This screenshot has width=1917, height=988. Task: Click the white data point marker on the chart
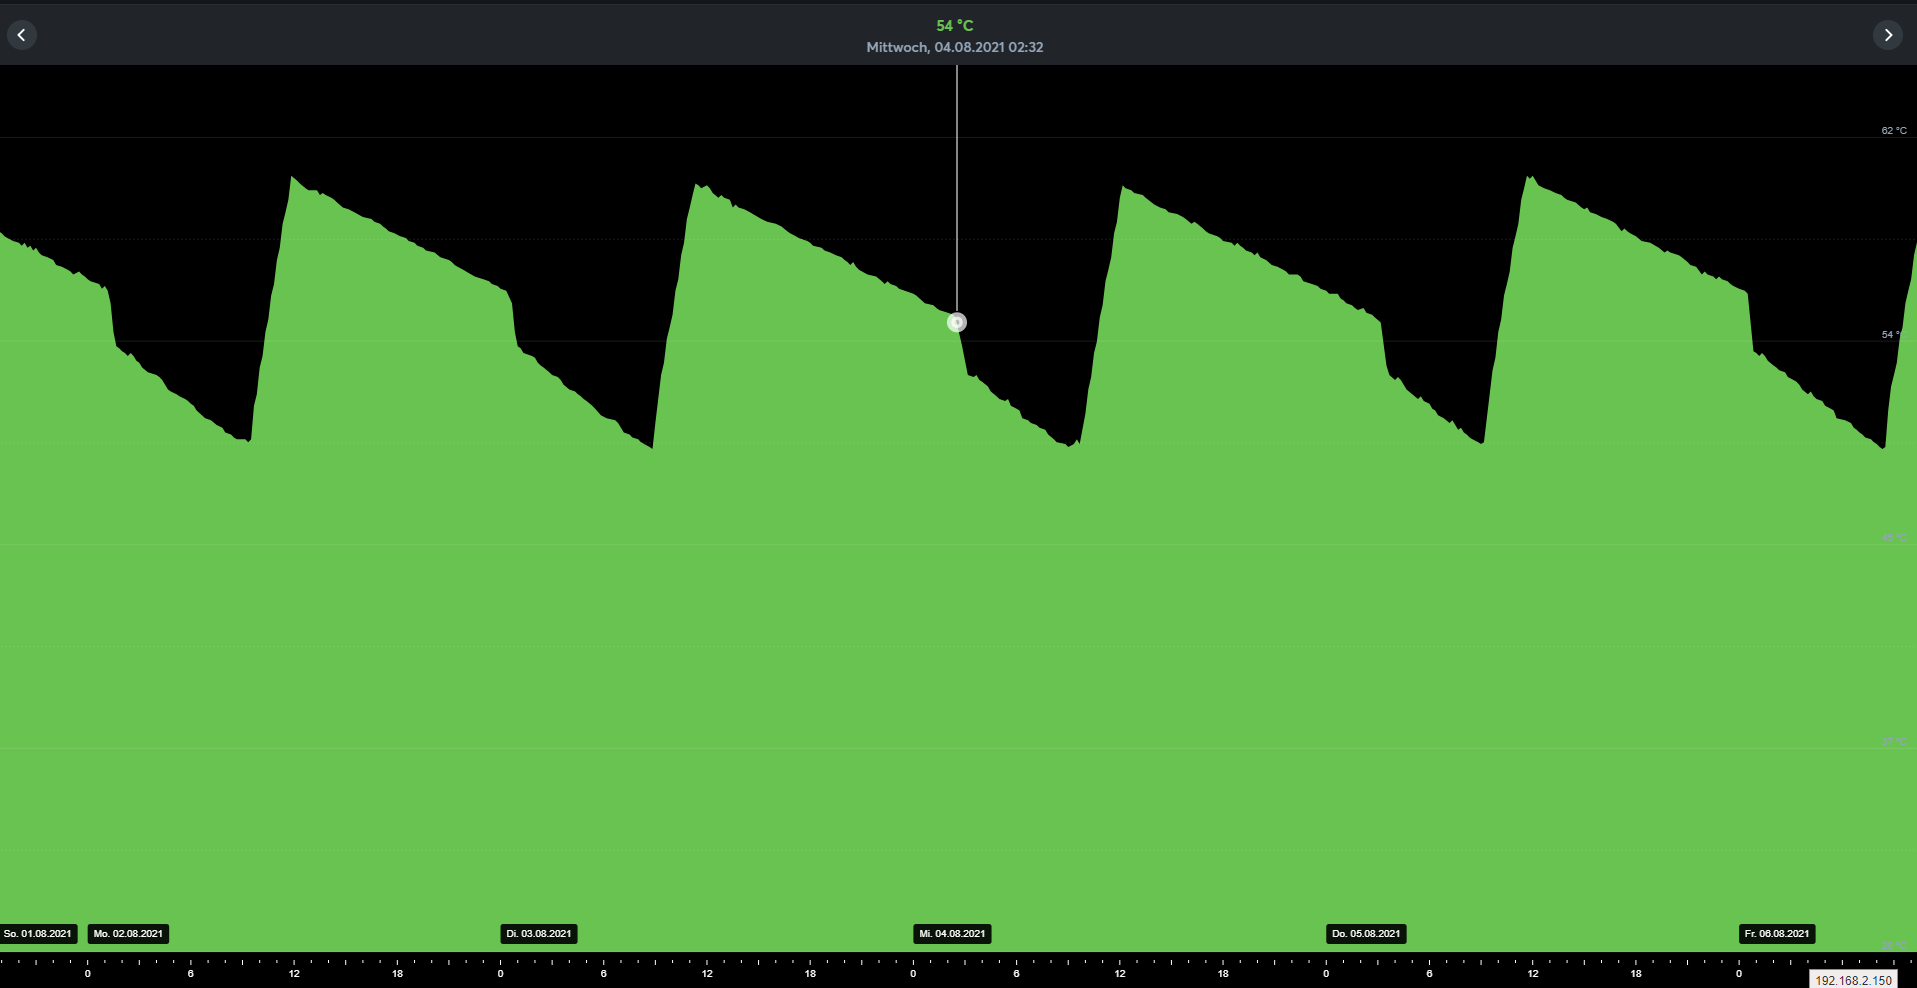tap(957, 322)
